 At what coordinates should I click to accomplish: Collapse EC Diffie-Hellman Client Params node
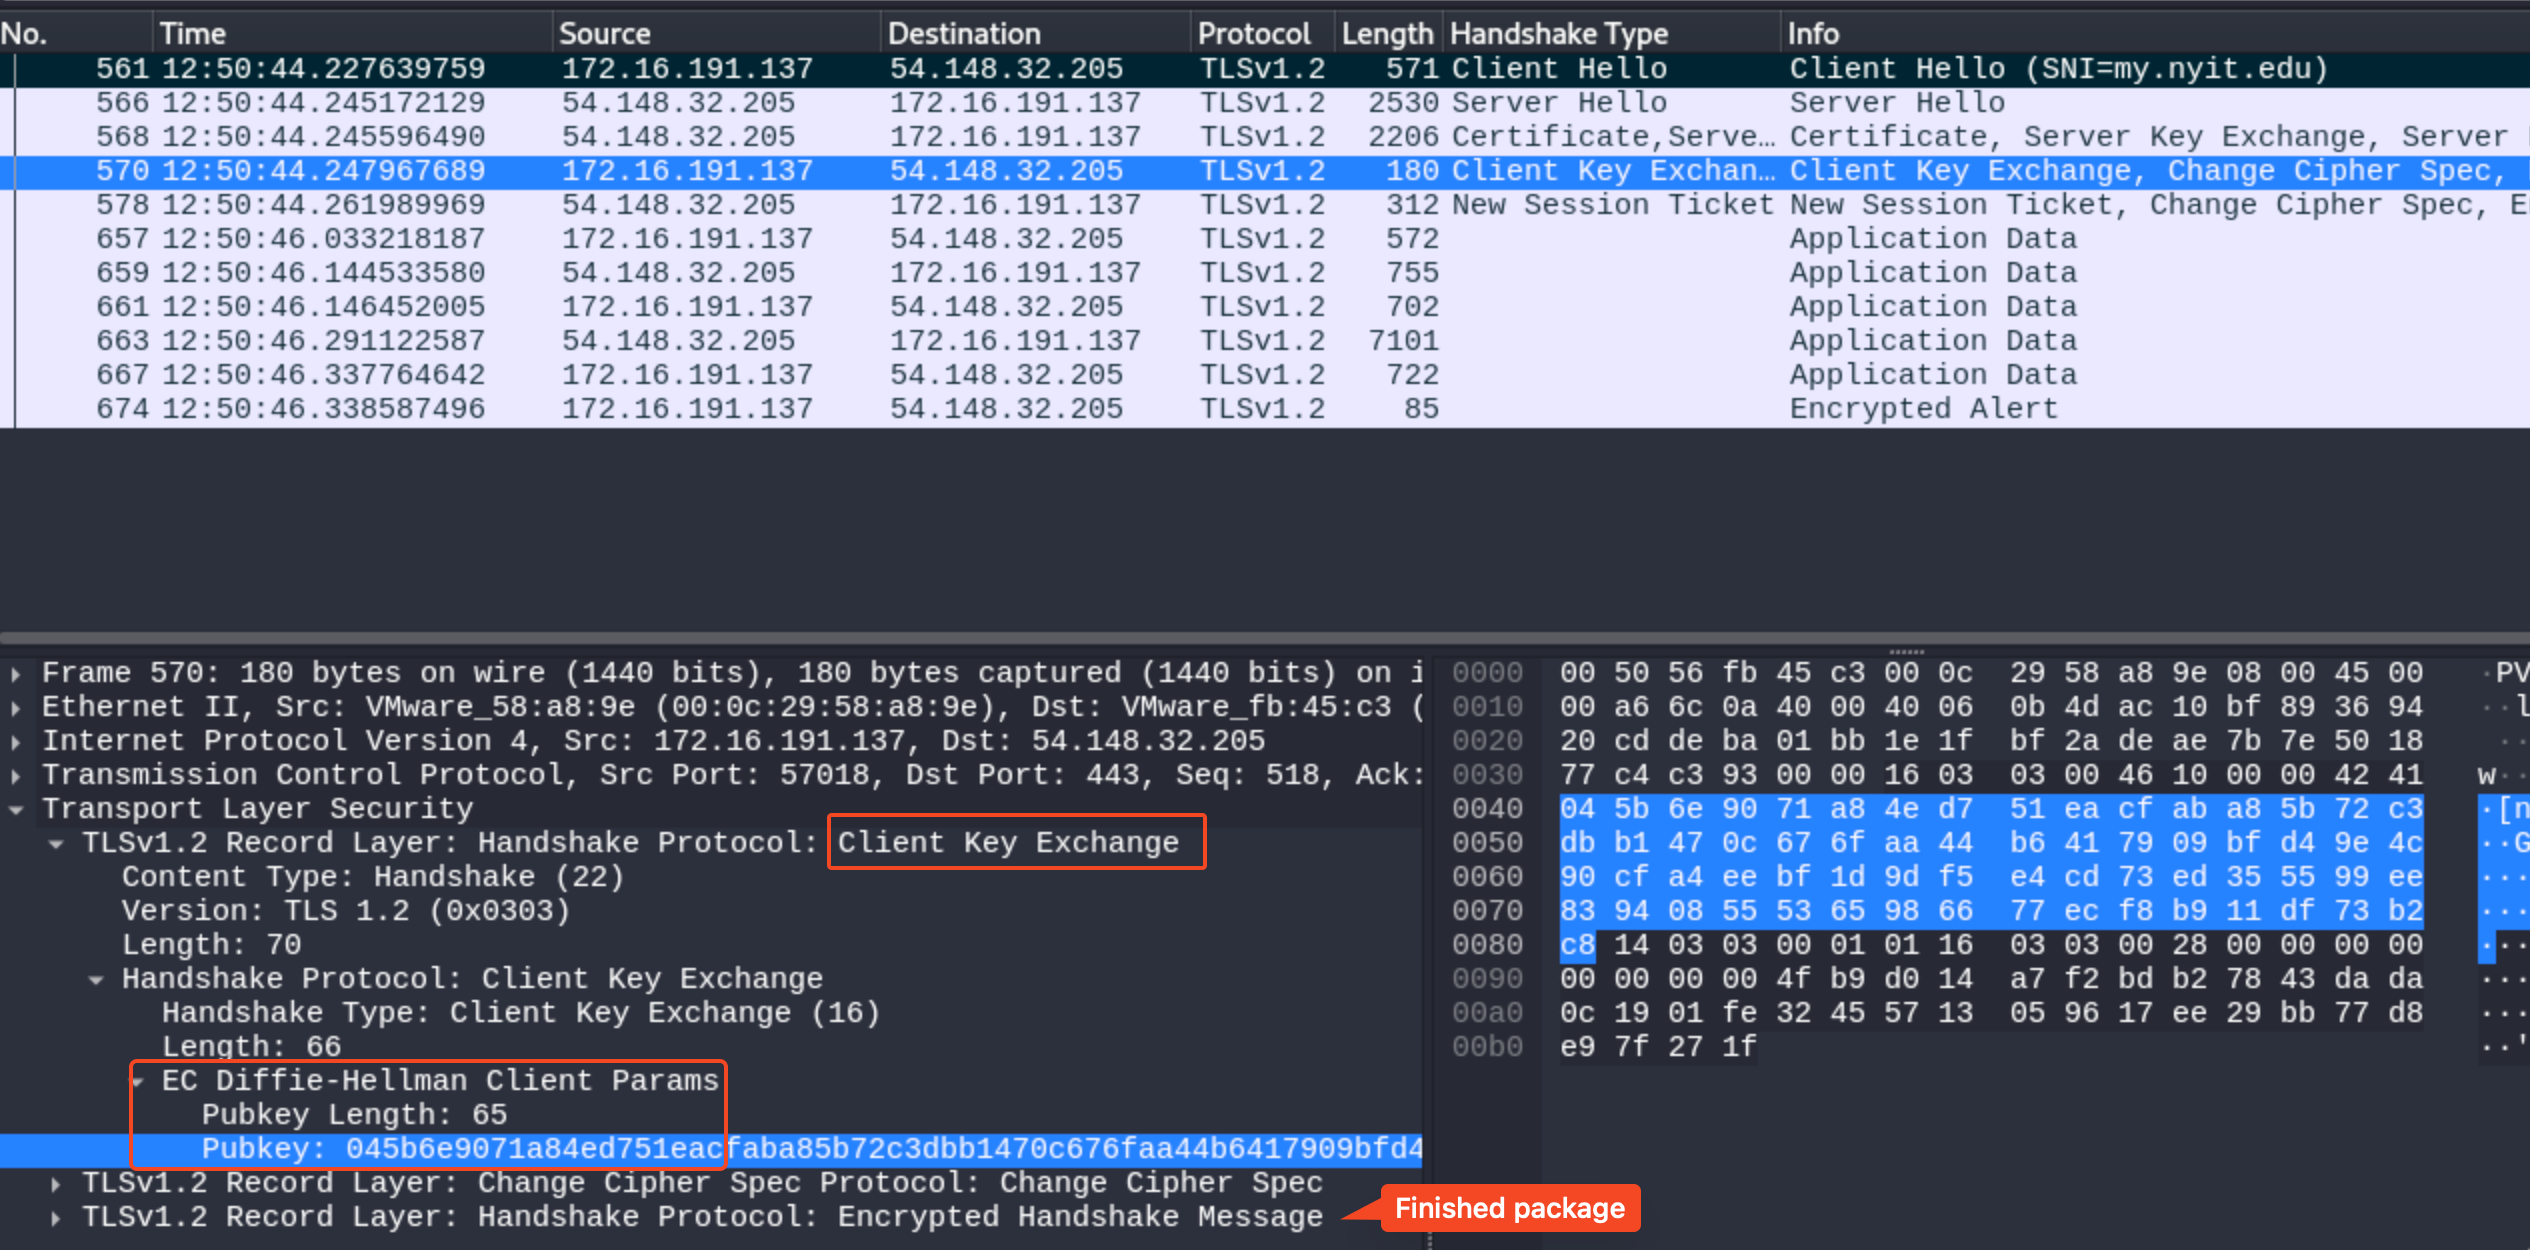coord(140,1081)
